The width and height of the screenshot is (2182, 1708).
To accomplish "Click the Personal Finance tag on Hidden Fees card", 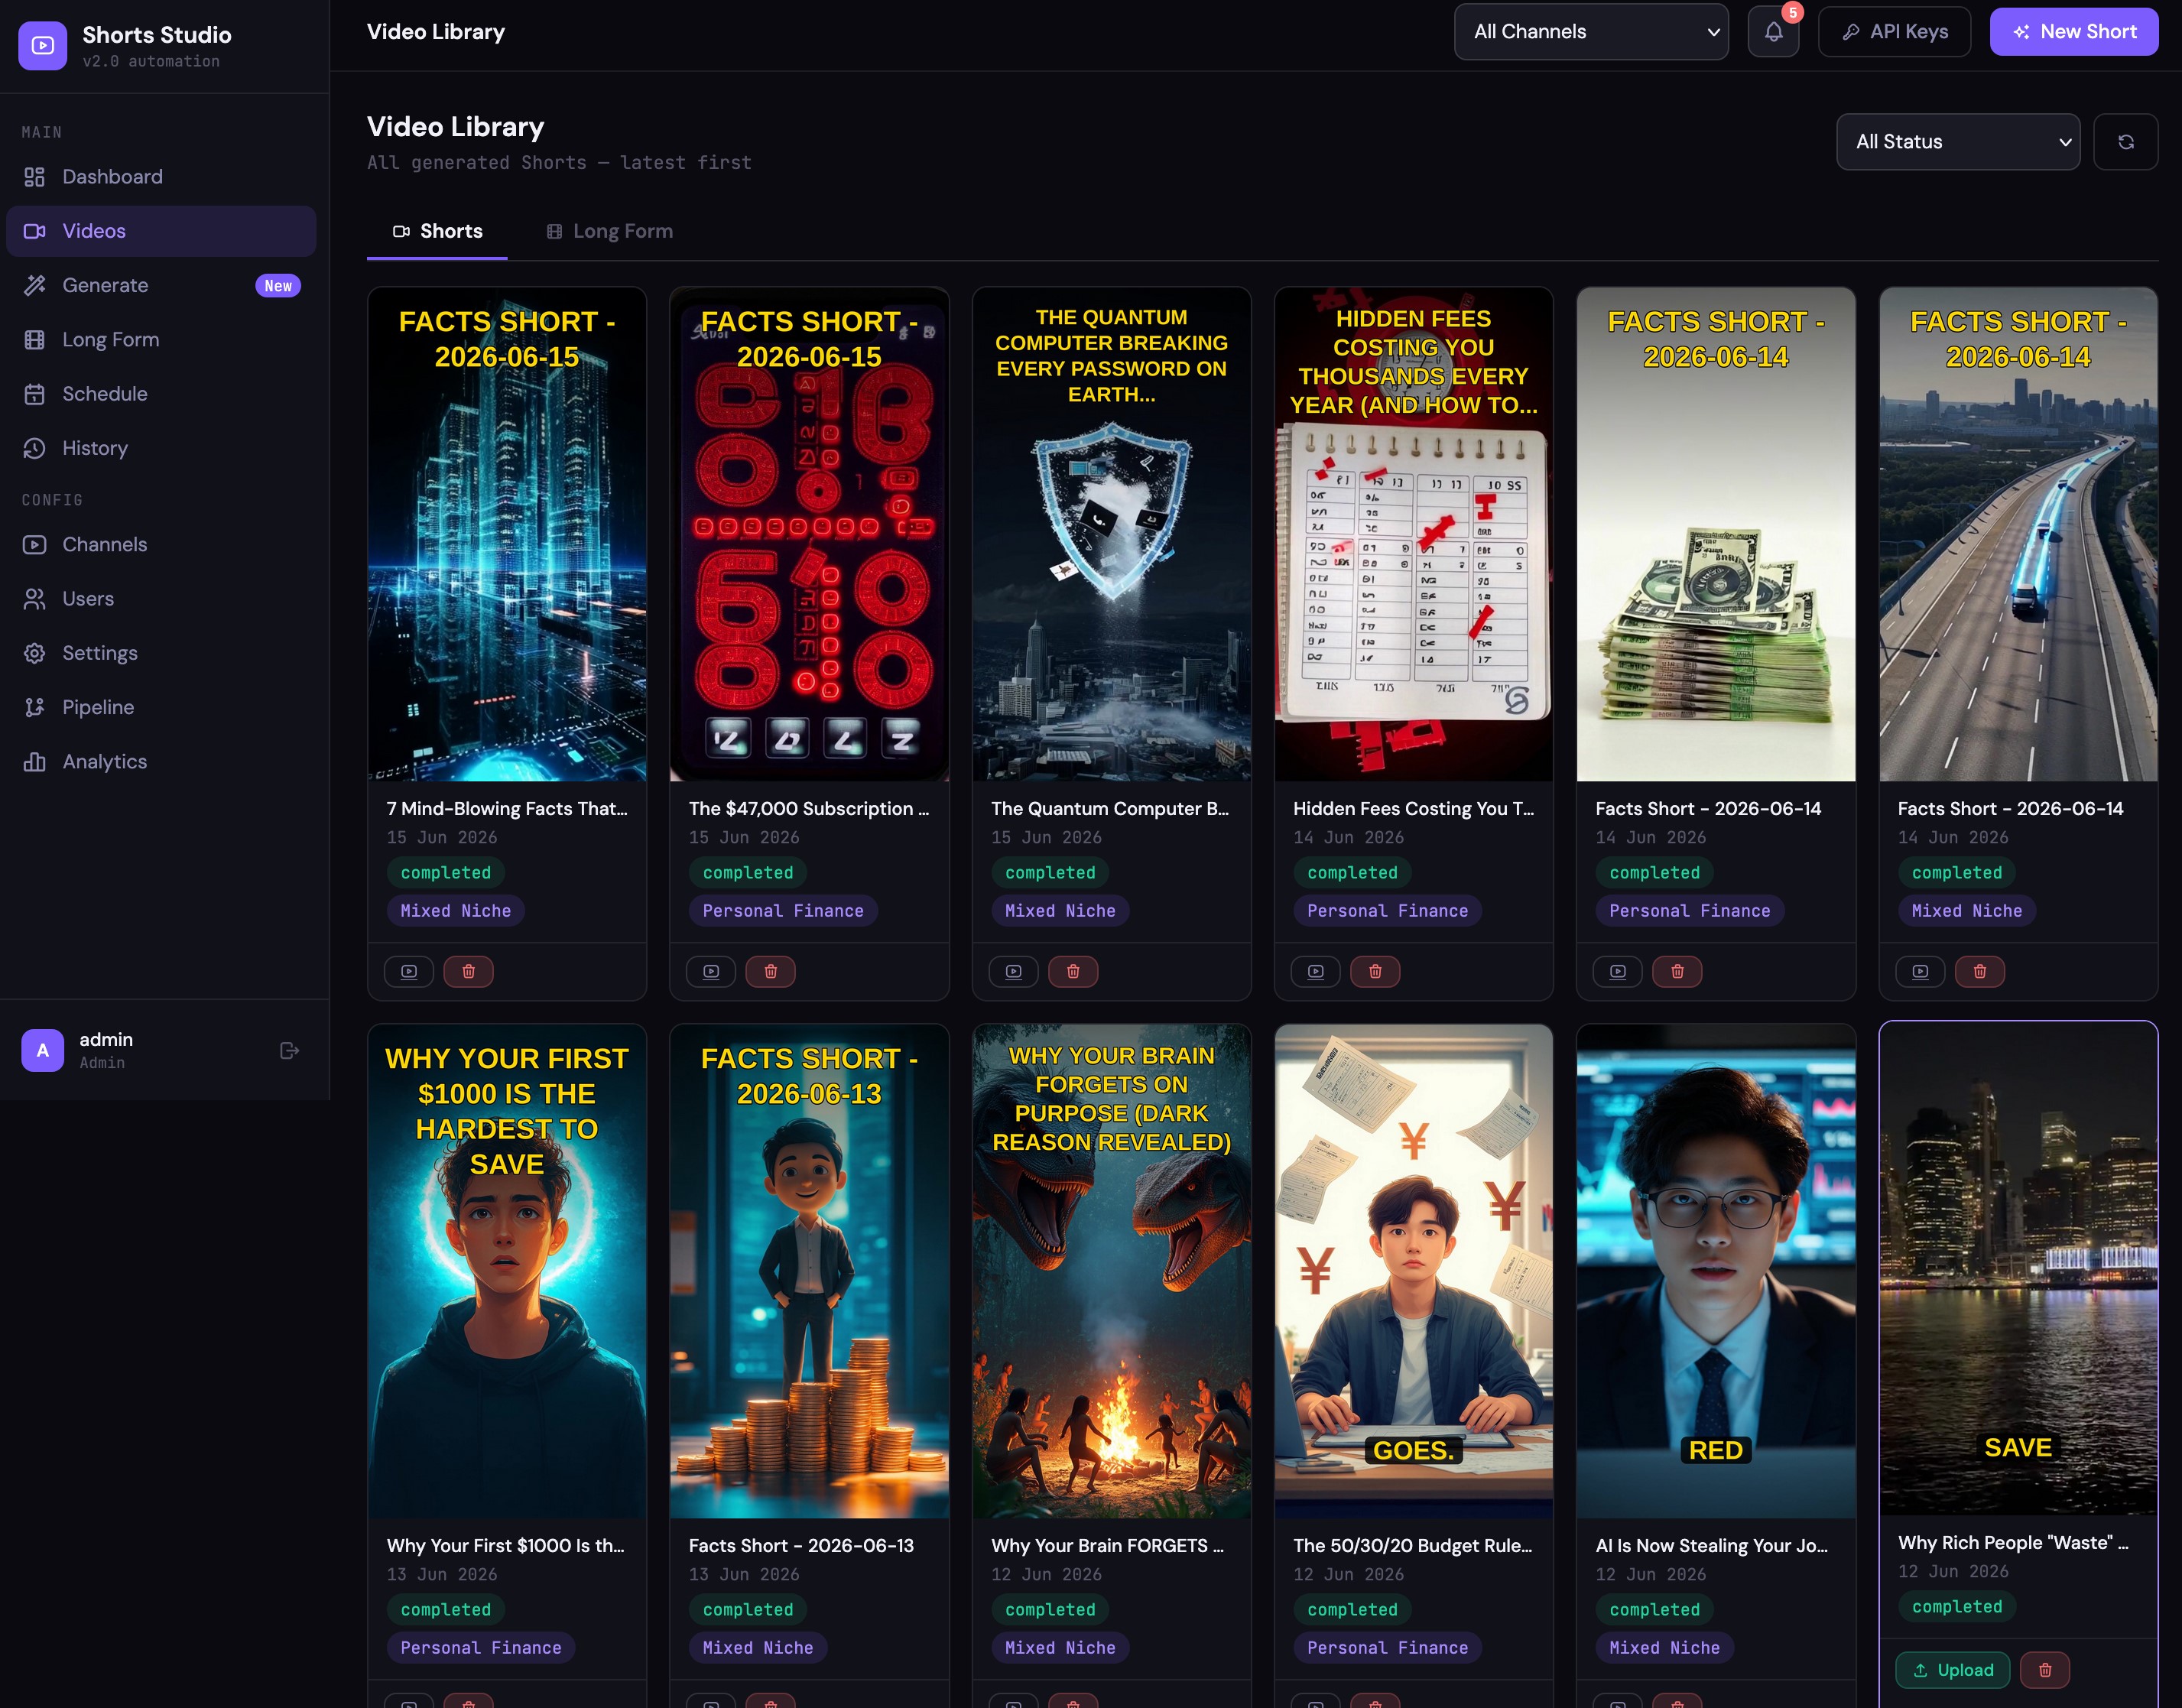I will tap(1388, 911).
